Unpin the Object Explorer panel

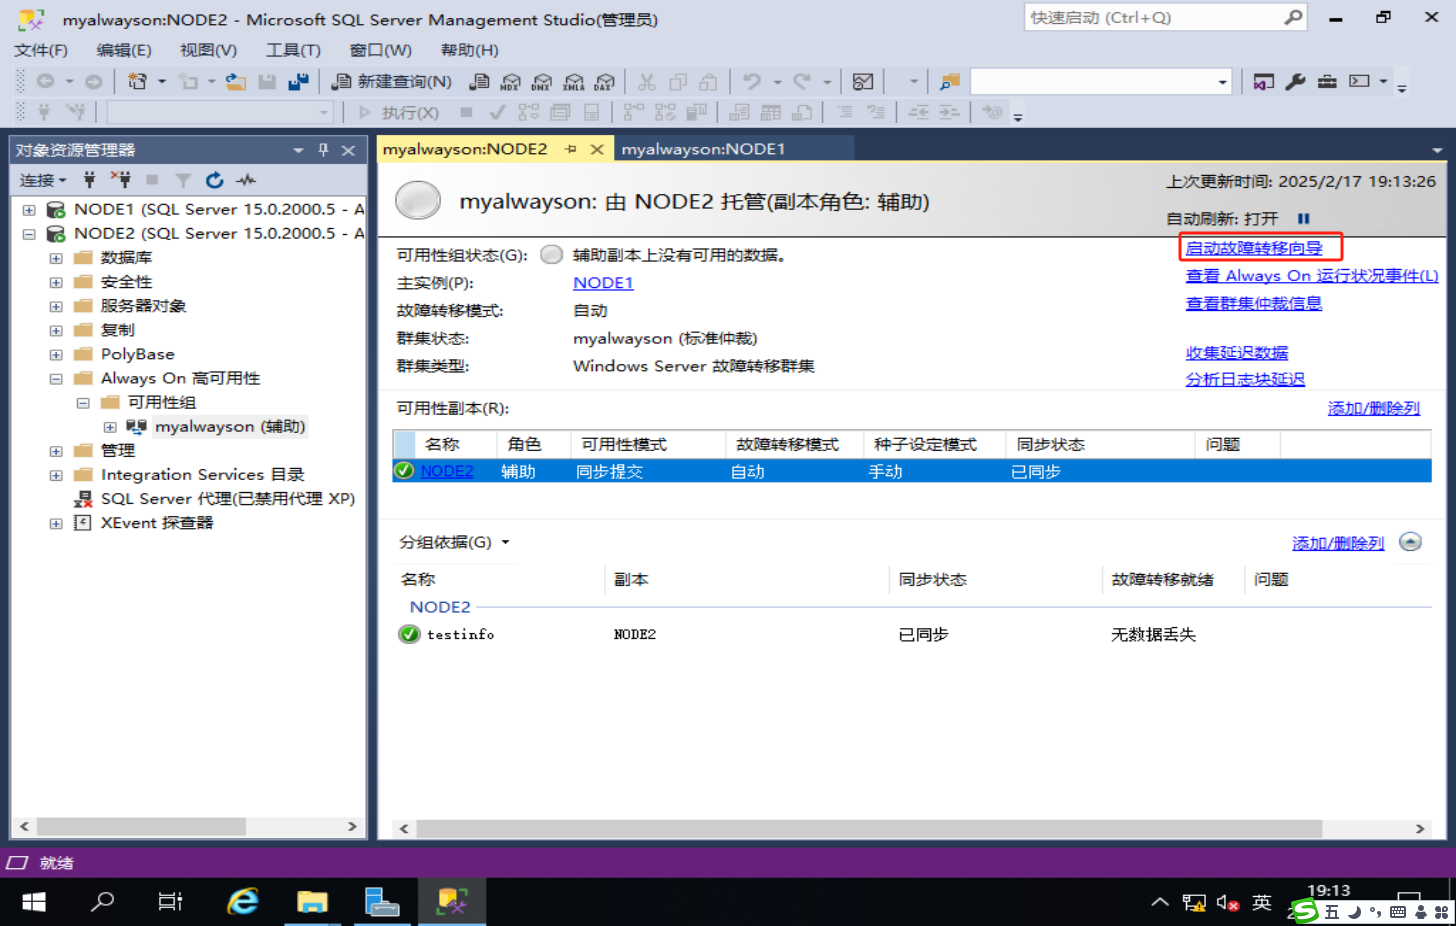323,150
